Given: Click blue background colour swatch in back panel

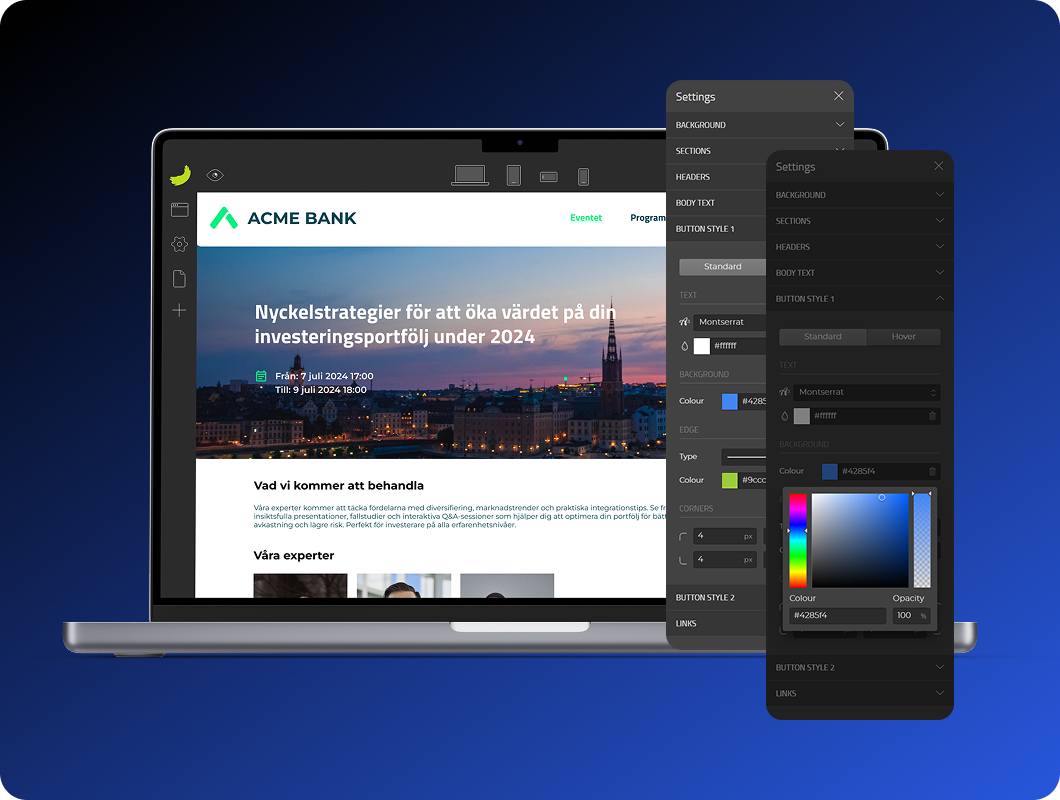Looking at the screenshot, I should (729, 402).
